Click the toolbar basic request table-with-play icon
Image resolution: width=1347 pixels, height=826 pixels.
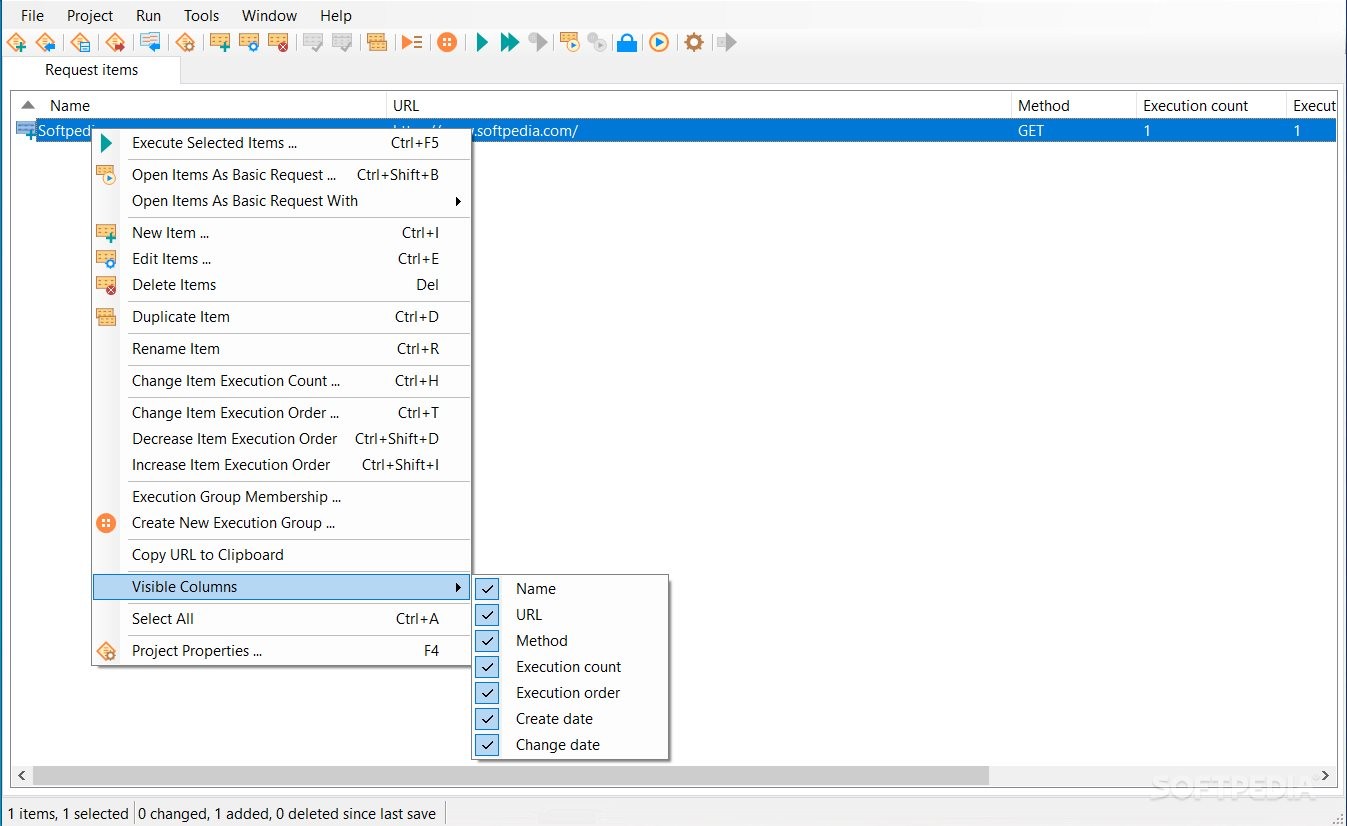tap(569, 42)
